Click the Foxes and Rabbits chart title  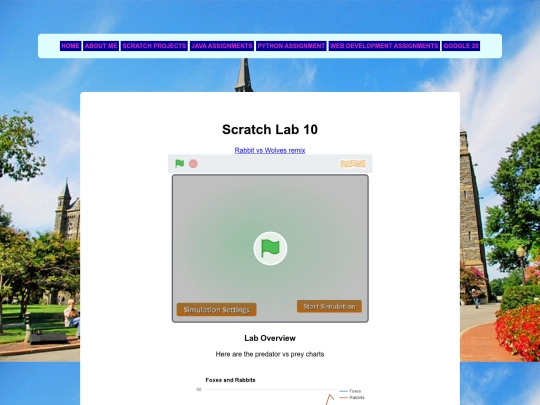[230, 380]
